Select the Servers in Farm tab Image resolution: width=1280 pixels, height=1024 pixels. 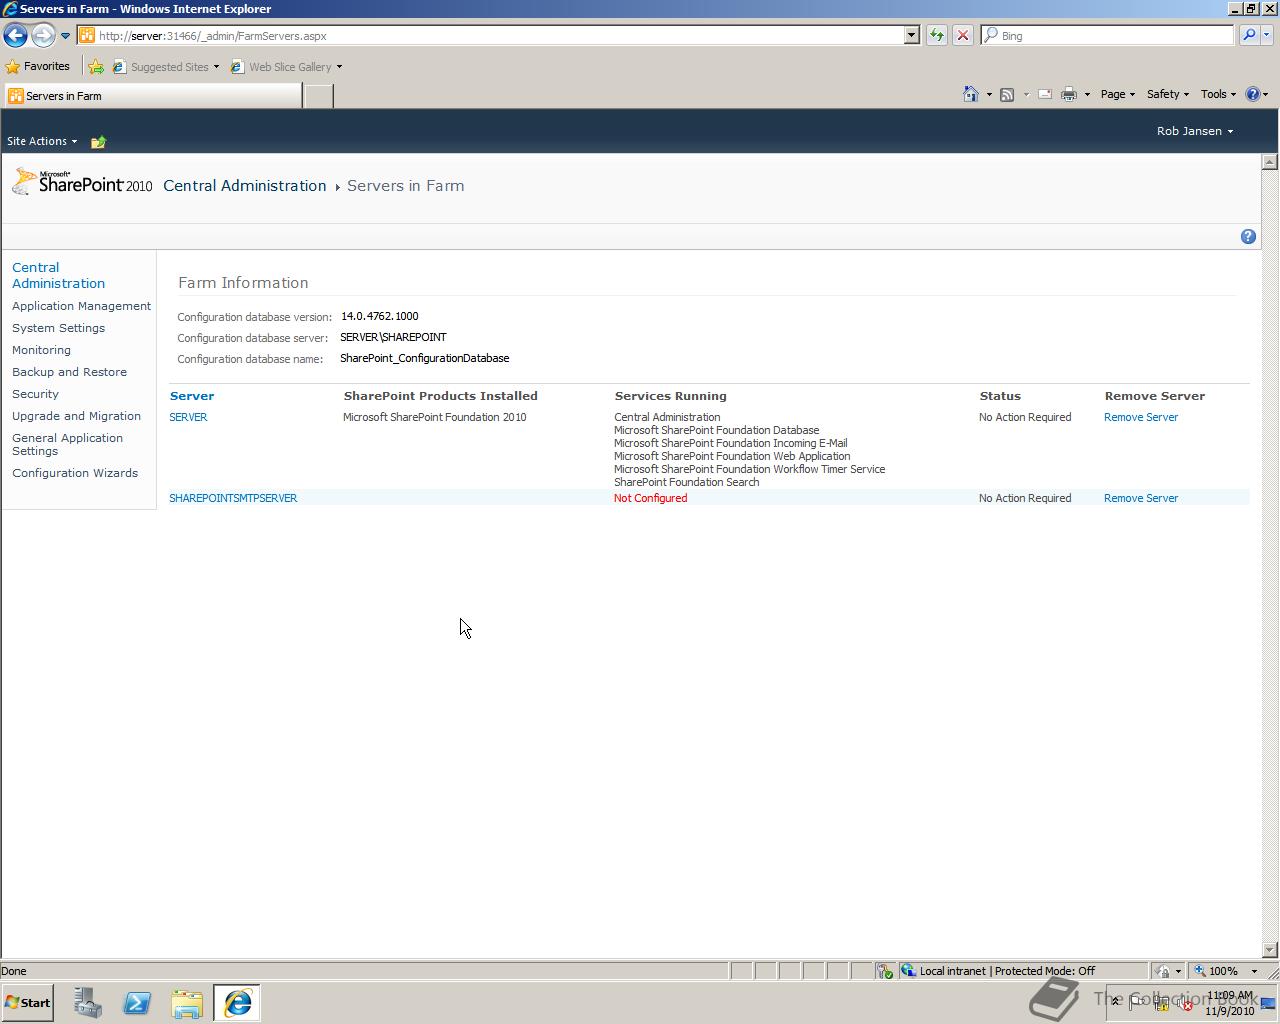(x=152, y=96)
